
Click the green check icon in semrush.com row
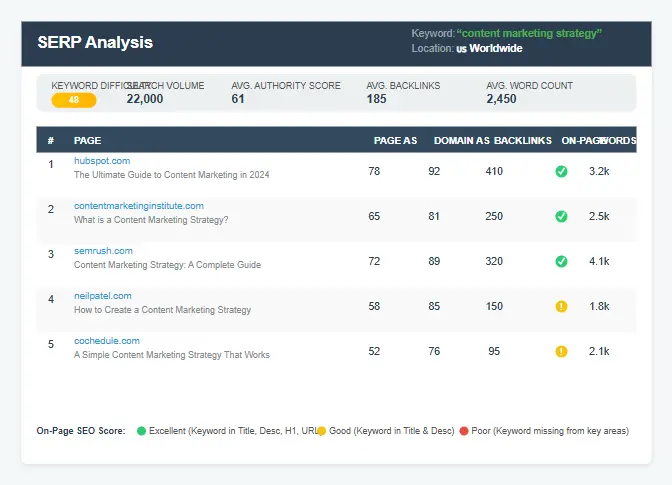(561, 261)
